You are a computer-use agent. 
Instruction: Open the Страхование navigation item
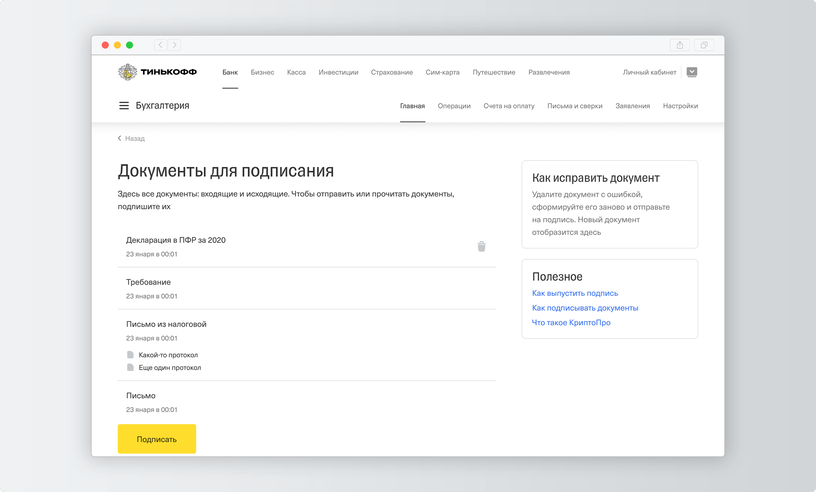pyautogui.click(x=392, y=72)
